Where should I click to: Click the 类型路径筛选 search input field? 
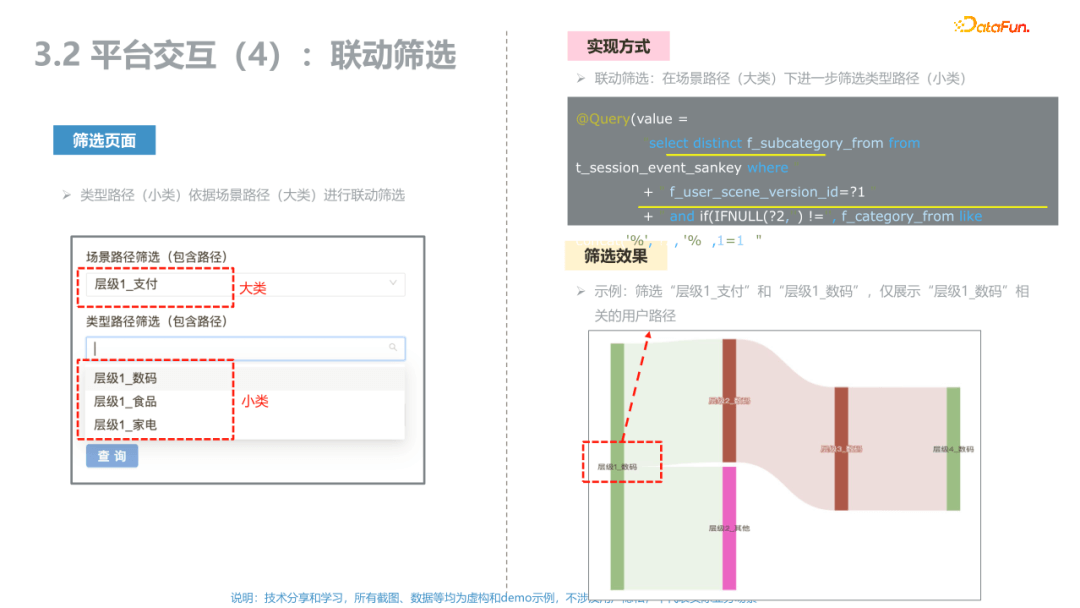point(245,348)
